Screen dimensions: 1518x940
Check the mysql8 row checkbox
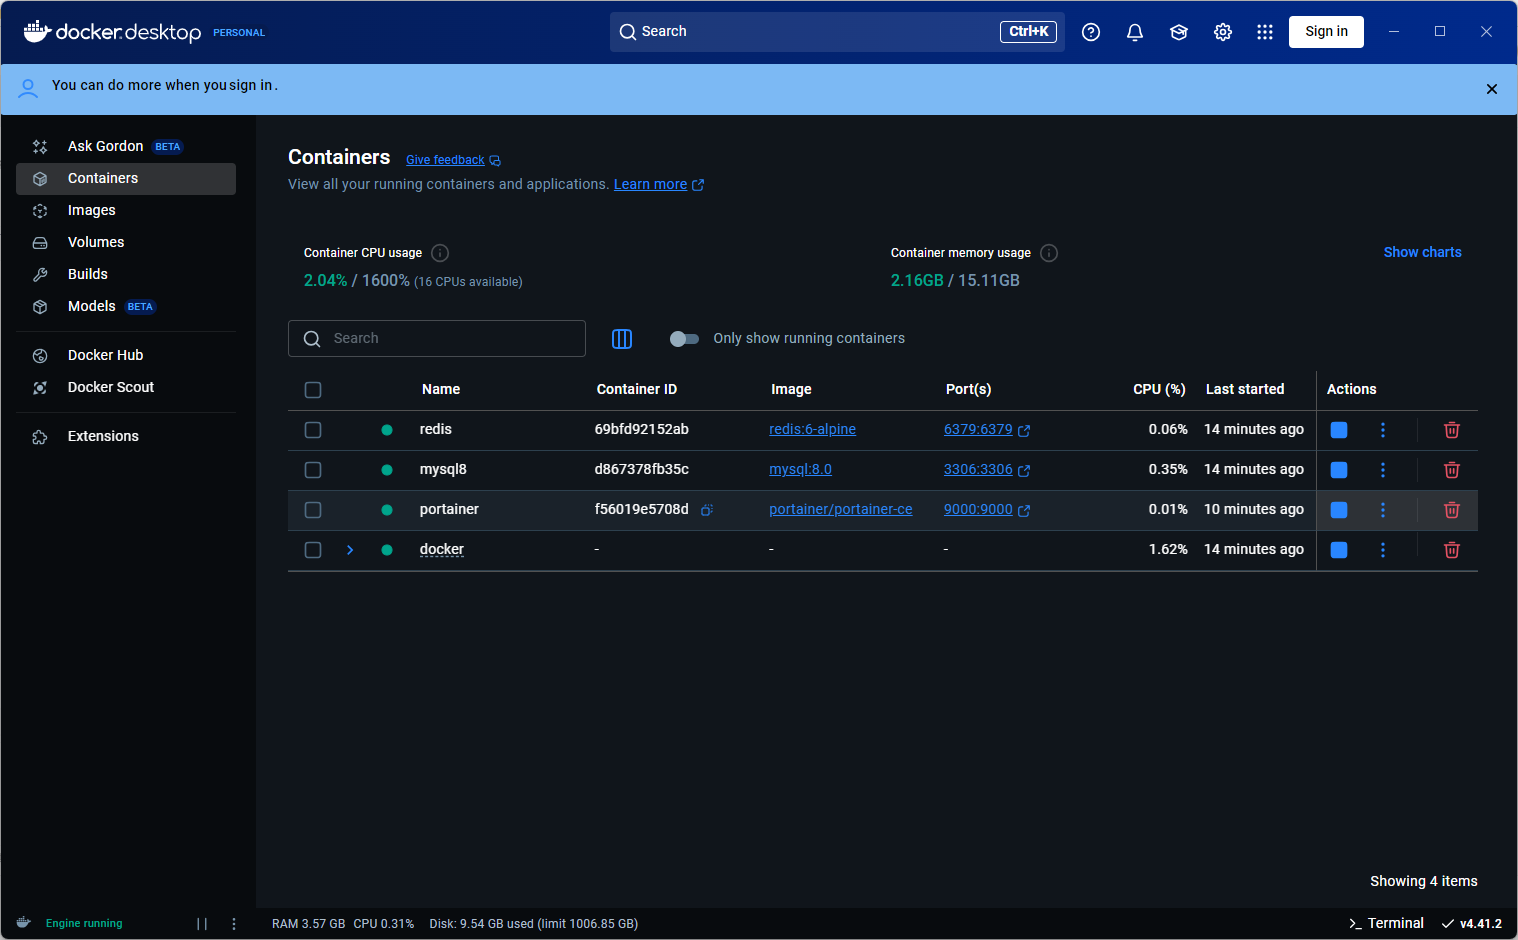tap(313, 470)
